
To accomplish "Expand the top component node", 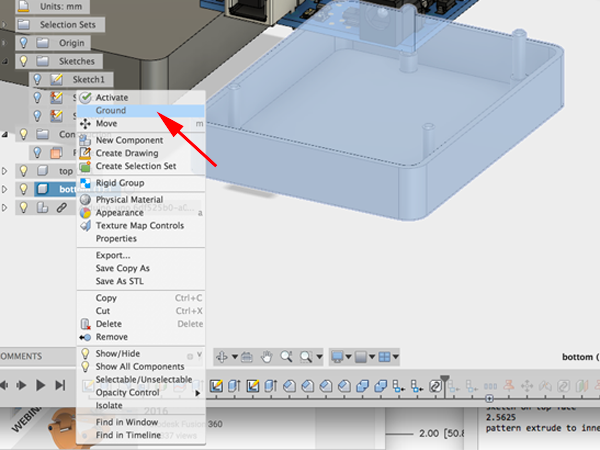I will [x=5, y=171].
